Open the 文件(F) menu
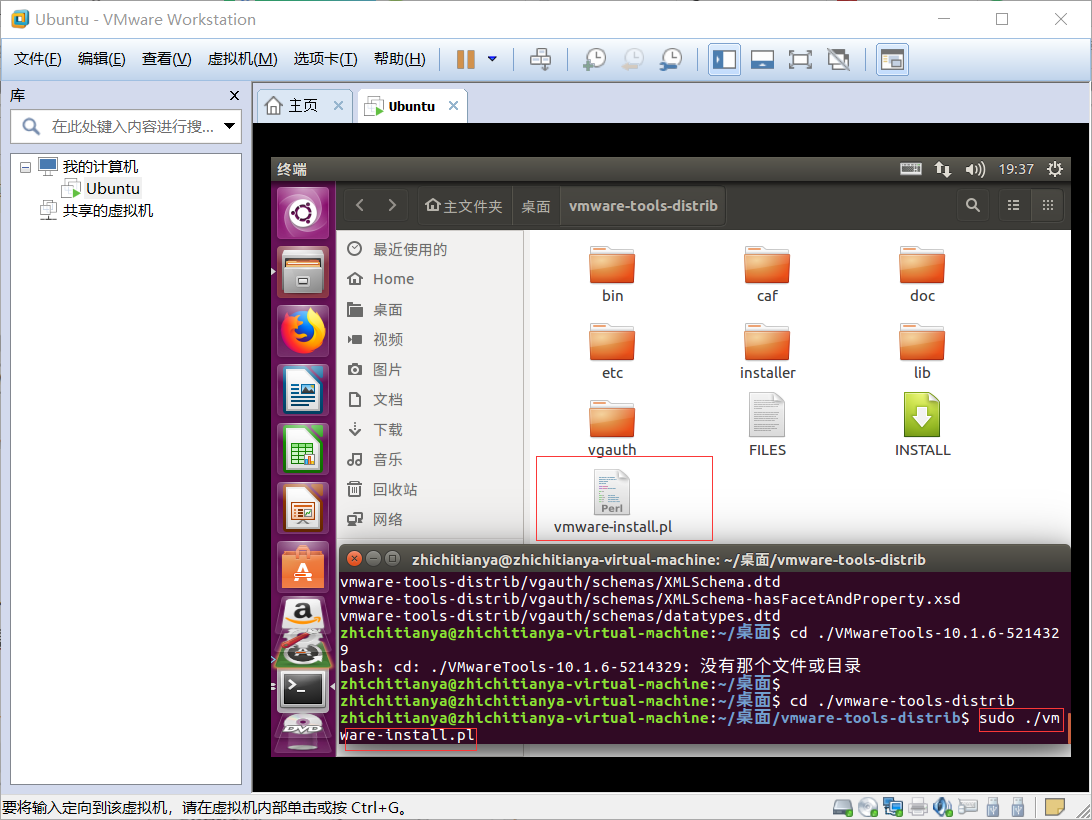The image size is (1092, 820). tap(38, 59)
